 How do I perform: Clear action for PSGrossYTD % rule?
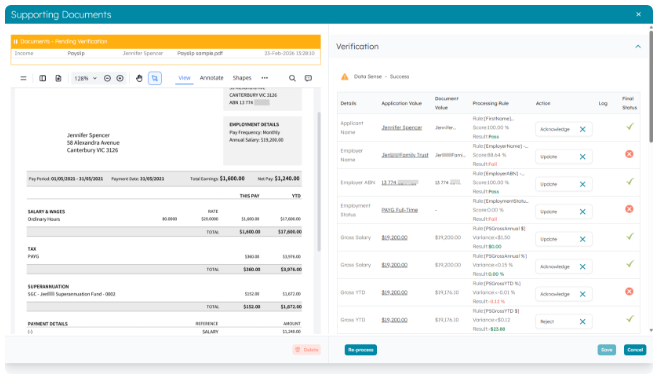[x=582, y=294]
